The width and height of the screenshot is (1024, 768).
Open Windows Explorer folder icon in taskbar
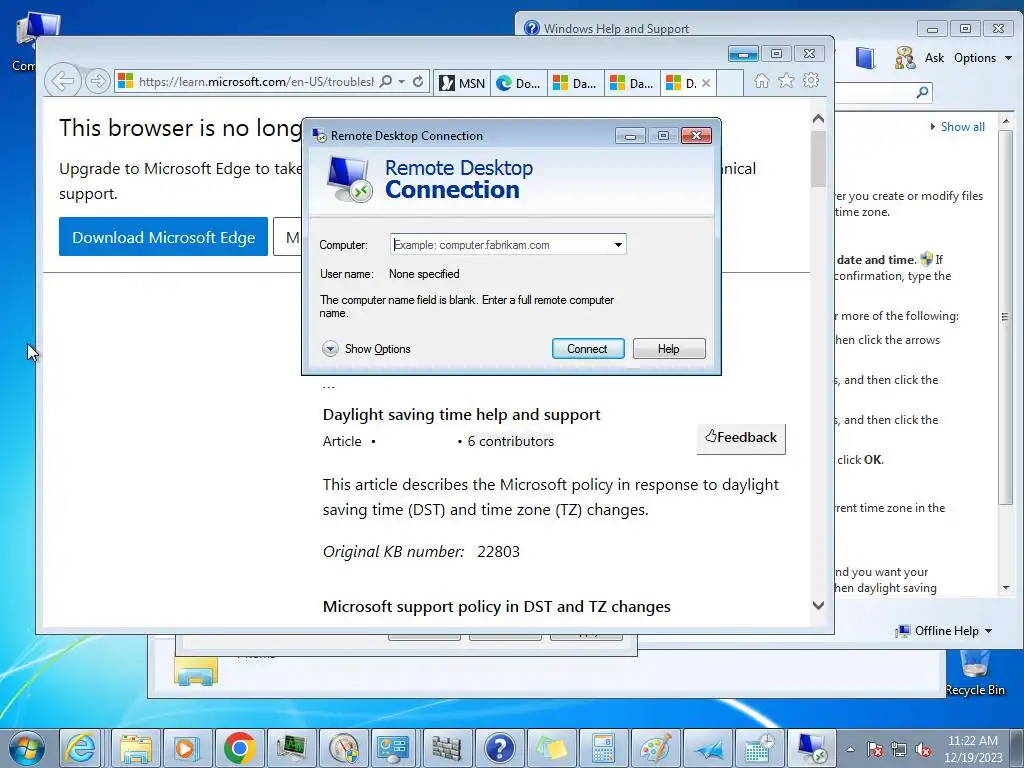click(x=135, y=748)
